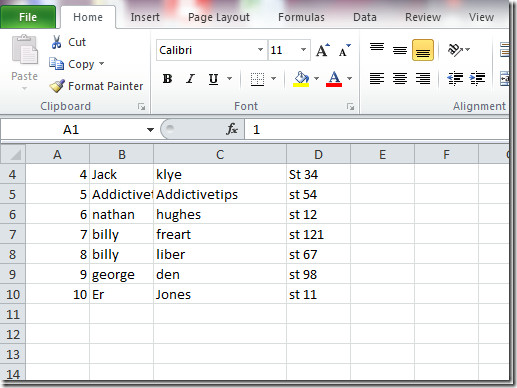Select column E header

tap(382, 154)
